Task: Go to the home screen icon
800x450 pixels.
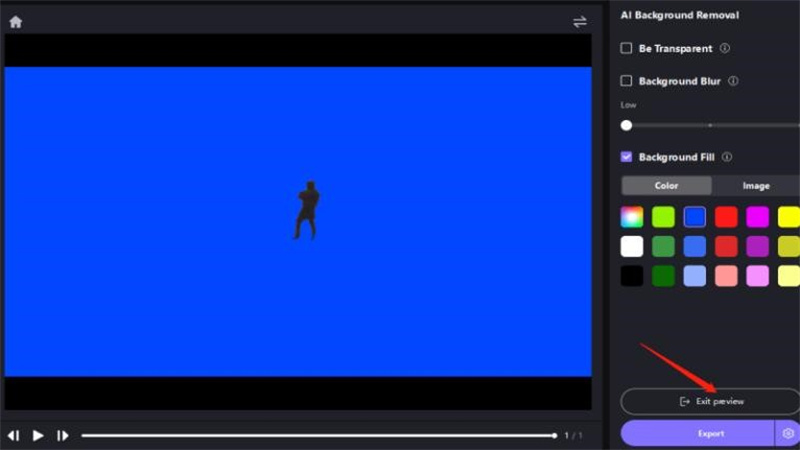Action: tap(16, 22)
